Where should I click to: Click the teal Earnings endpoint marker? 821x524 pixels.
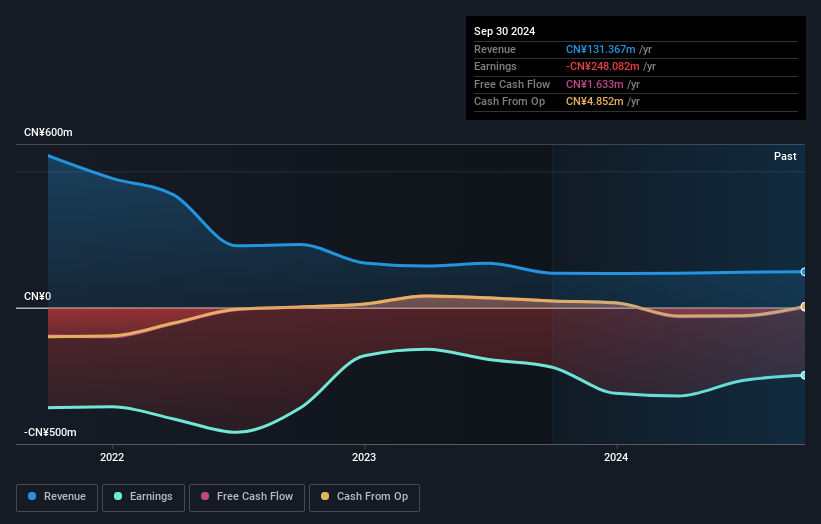[x=804, y=375]
